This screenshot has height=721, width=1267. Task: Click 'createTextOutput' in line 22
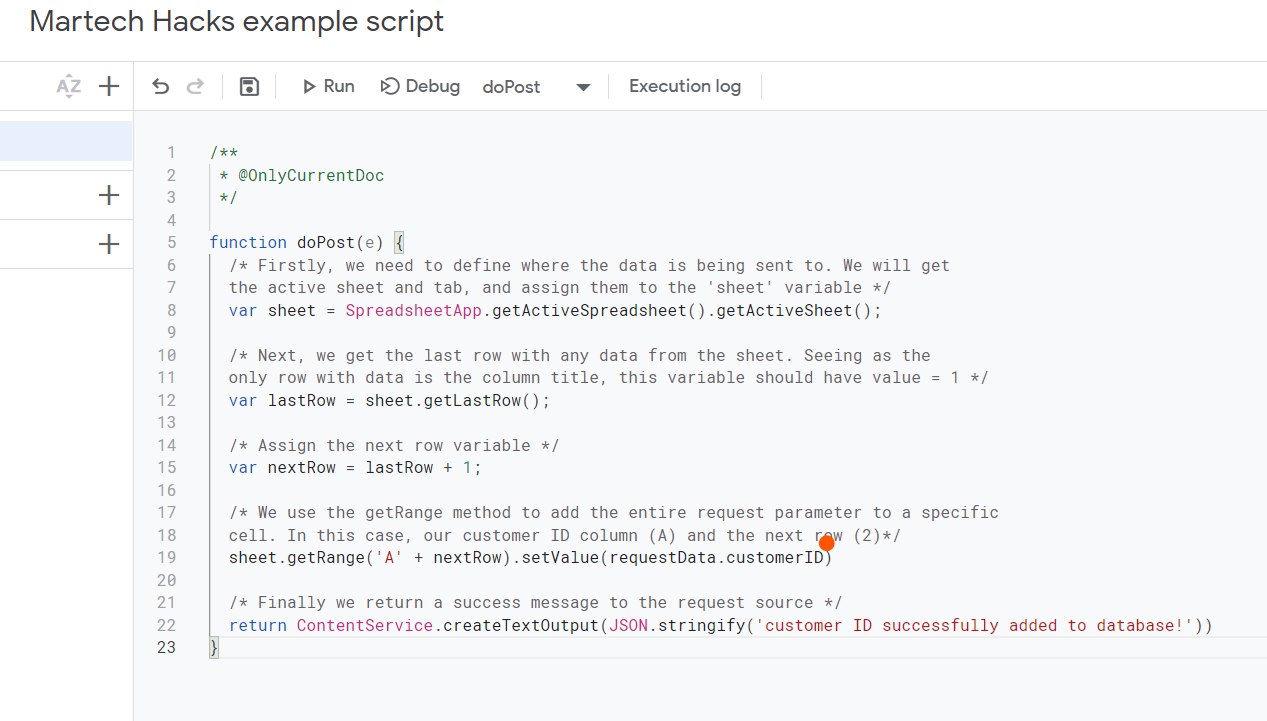pyautogui.click(x=521, y=626)
